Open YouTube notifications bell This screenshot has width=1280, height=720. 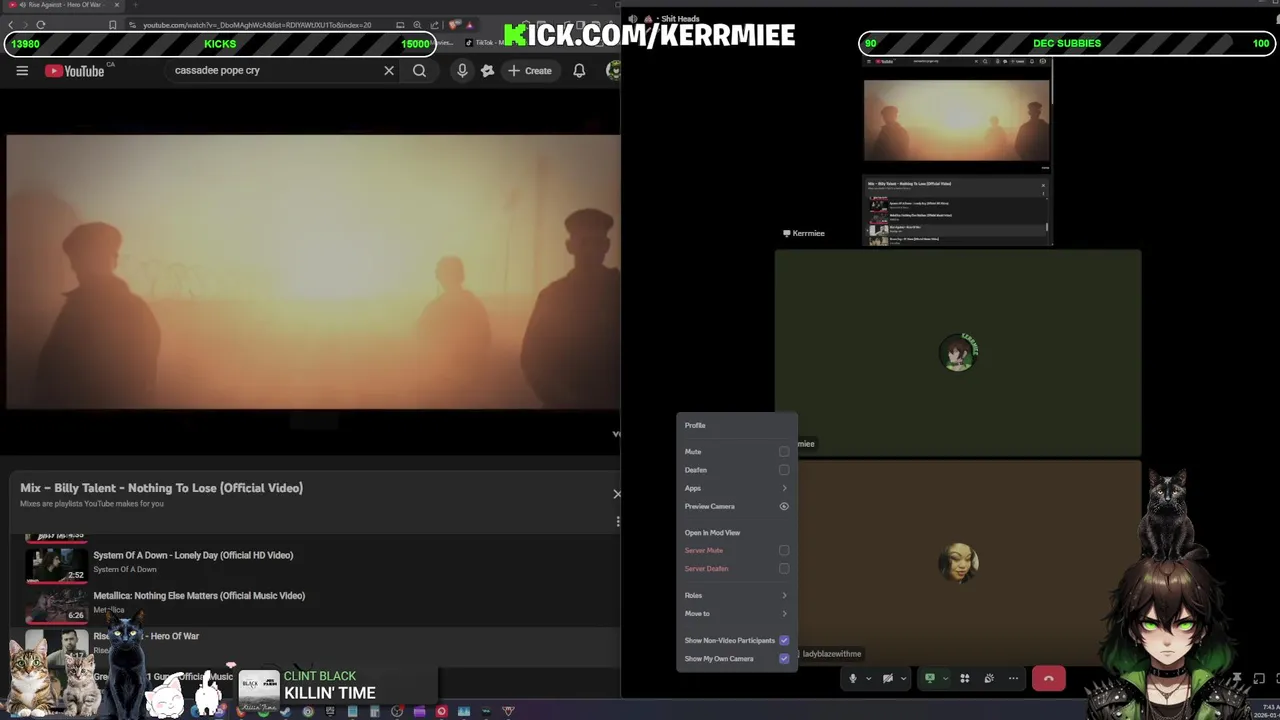579,71
